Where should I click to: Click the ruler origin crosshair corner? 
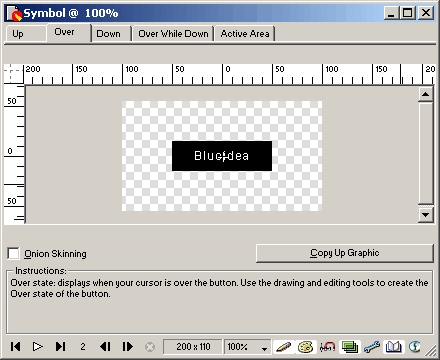pos(13,74)
